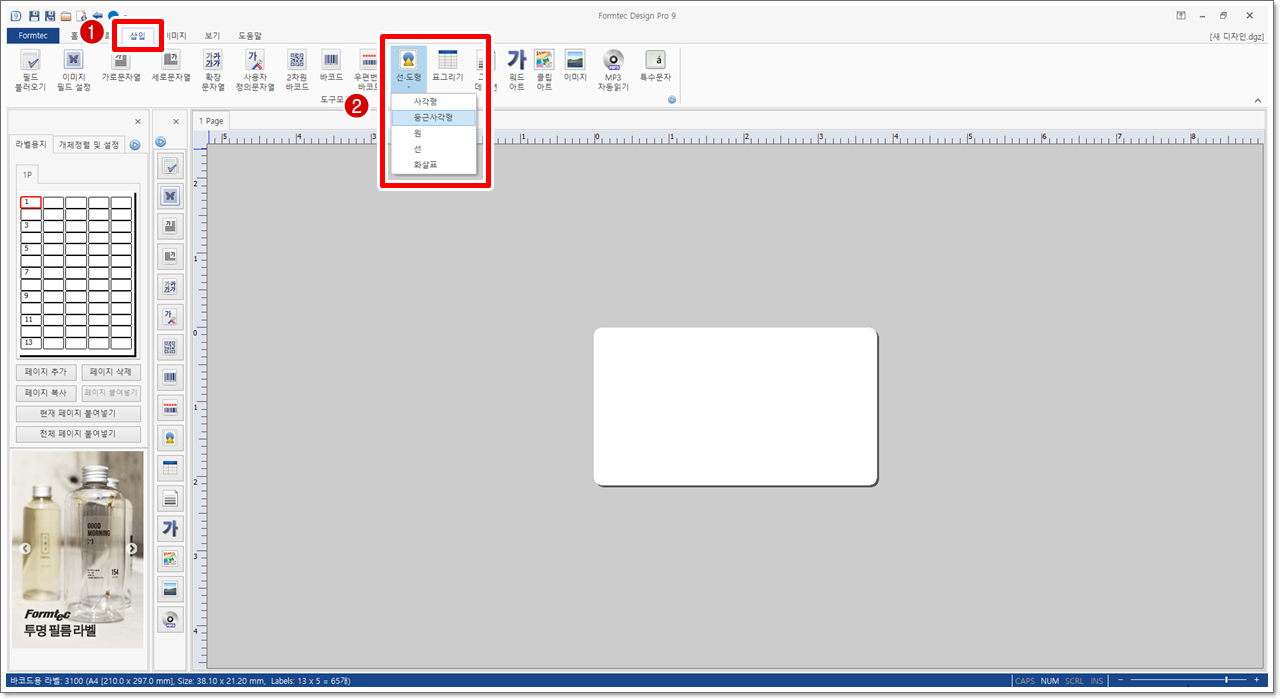Show next ad image with right arrow
The image size is (1280, 699).
coord(133,548)
